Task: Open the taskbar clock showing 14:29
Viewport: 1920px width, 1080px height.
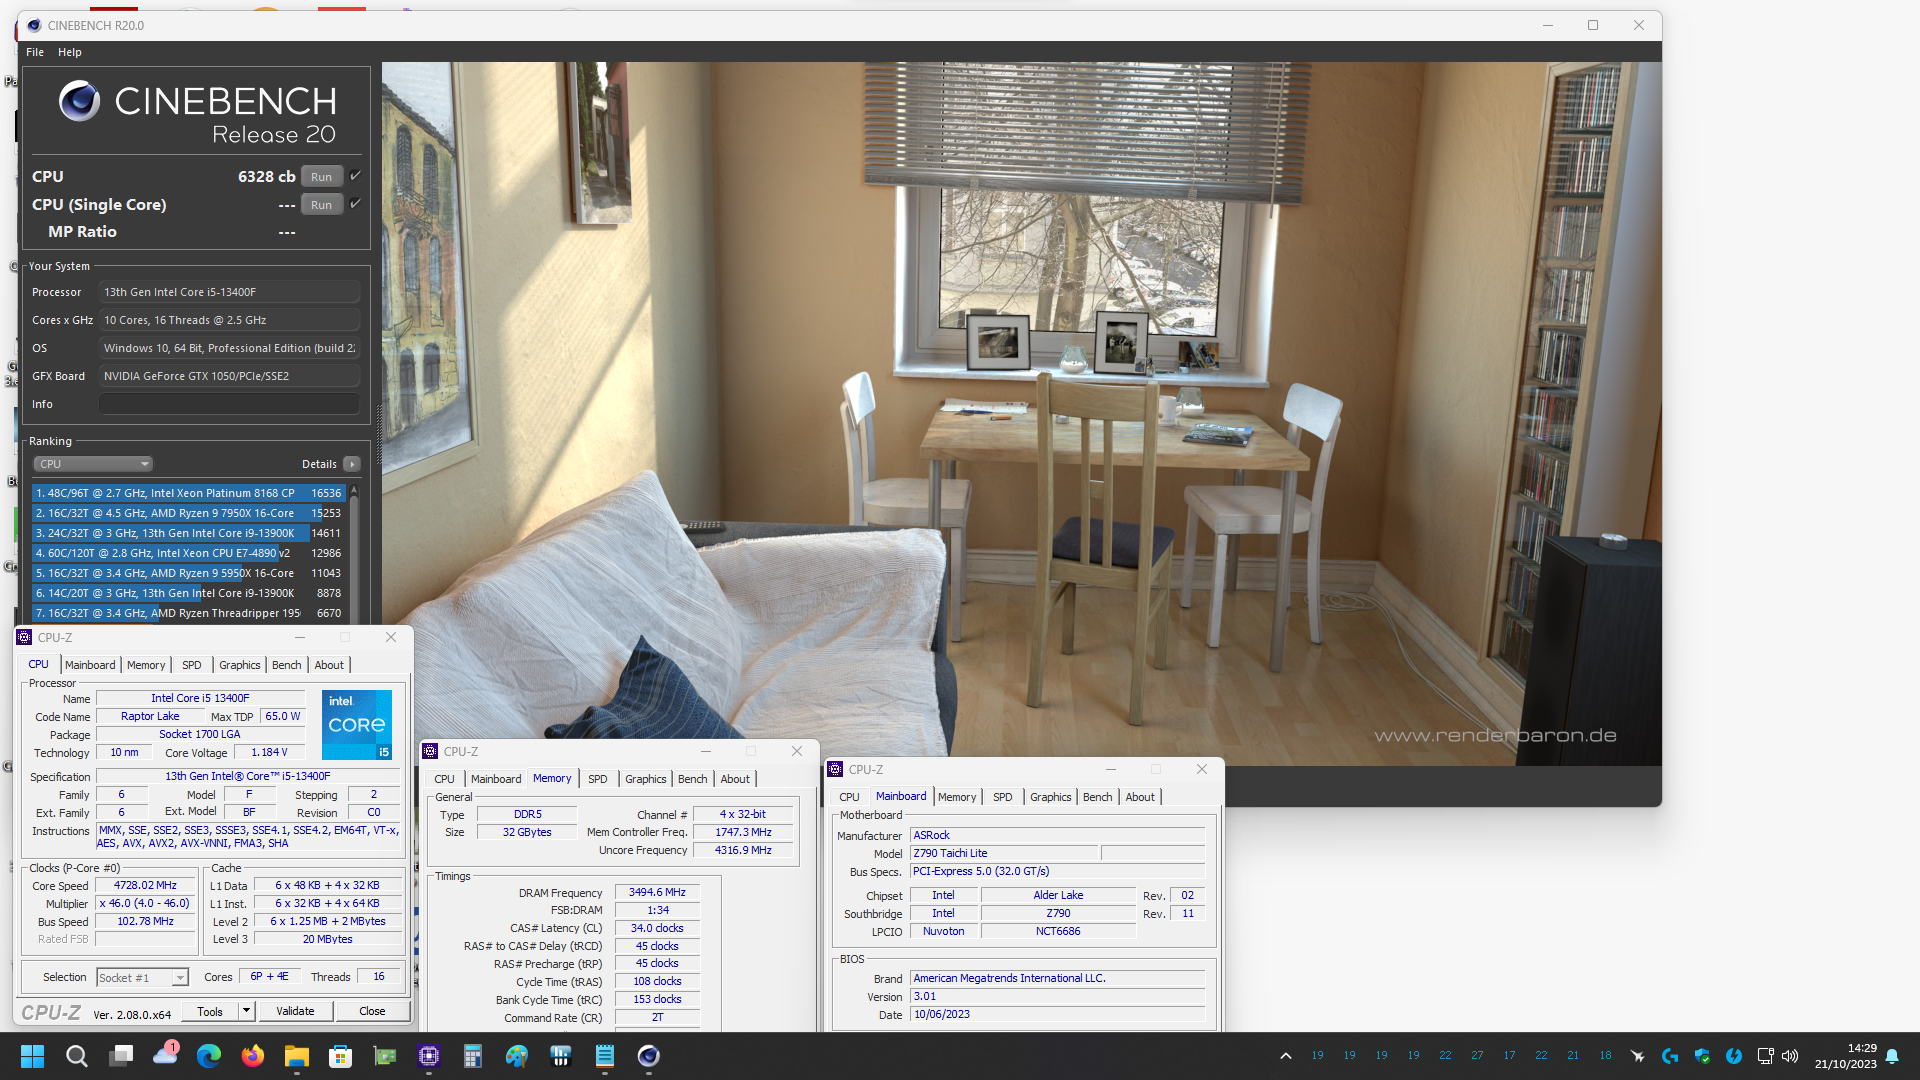Action: [x=1845, y=1056]
